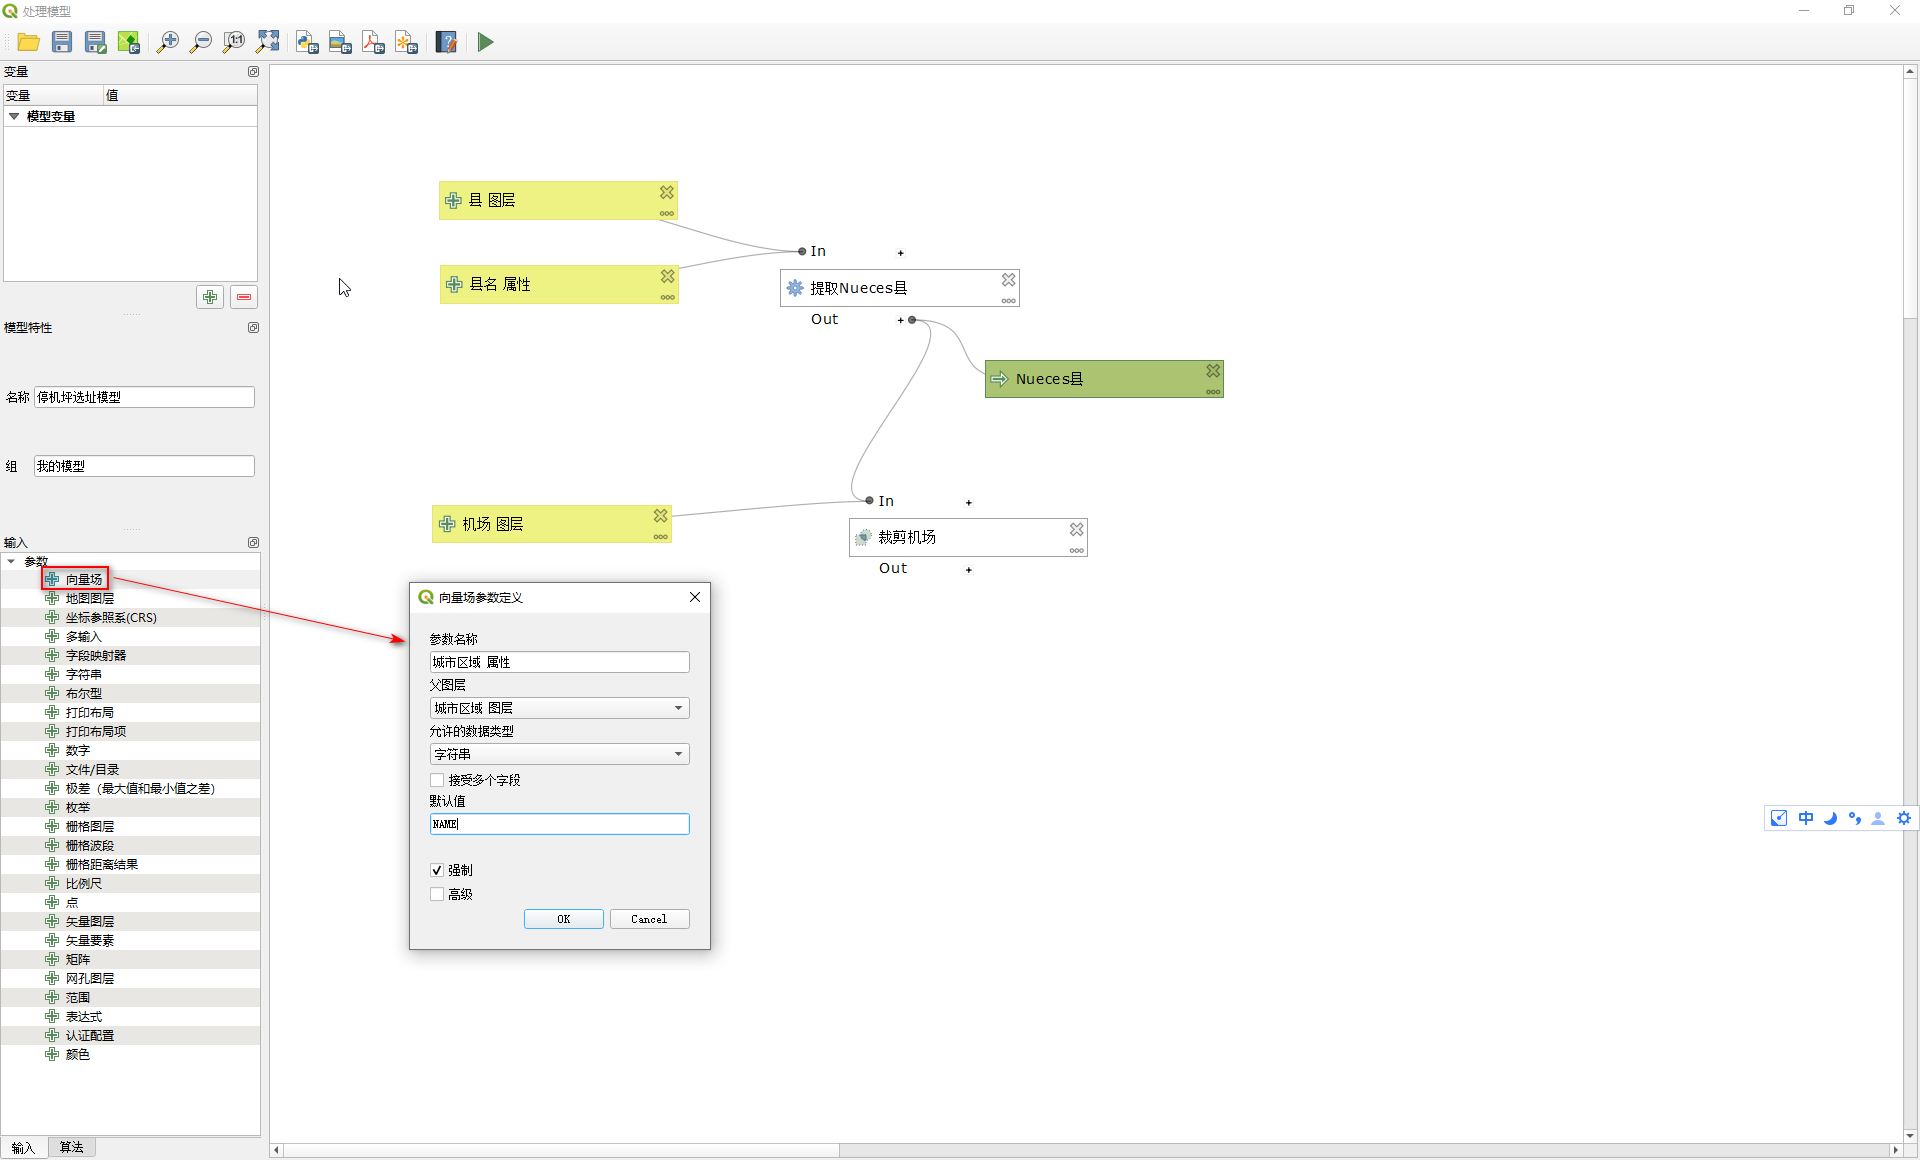Open the 允许的数据类型 dropdown
Screen dimensions: 1920x1160
coord(559,754)
